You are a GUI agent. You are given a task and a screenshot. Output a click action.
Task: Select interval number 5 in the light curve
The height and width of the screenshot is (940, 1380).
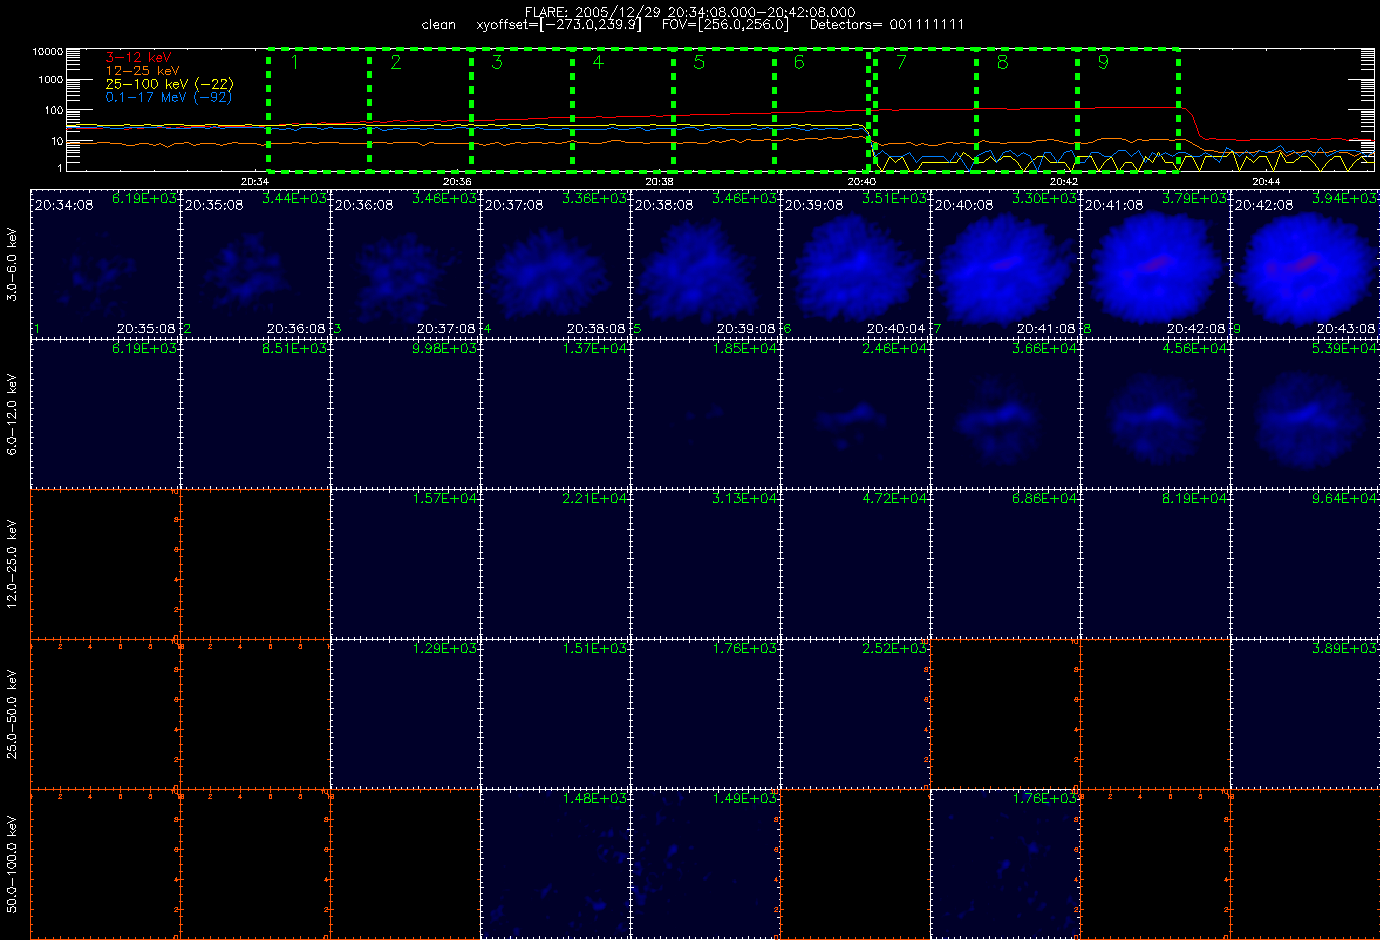tap(699, 62)
